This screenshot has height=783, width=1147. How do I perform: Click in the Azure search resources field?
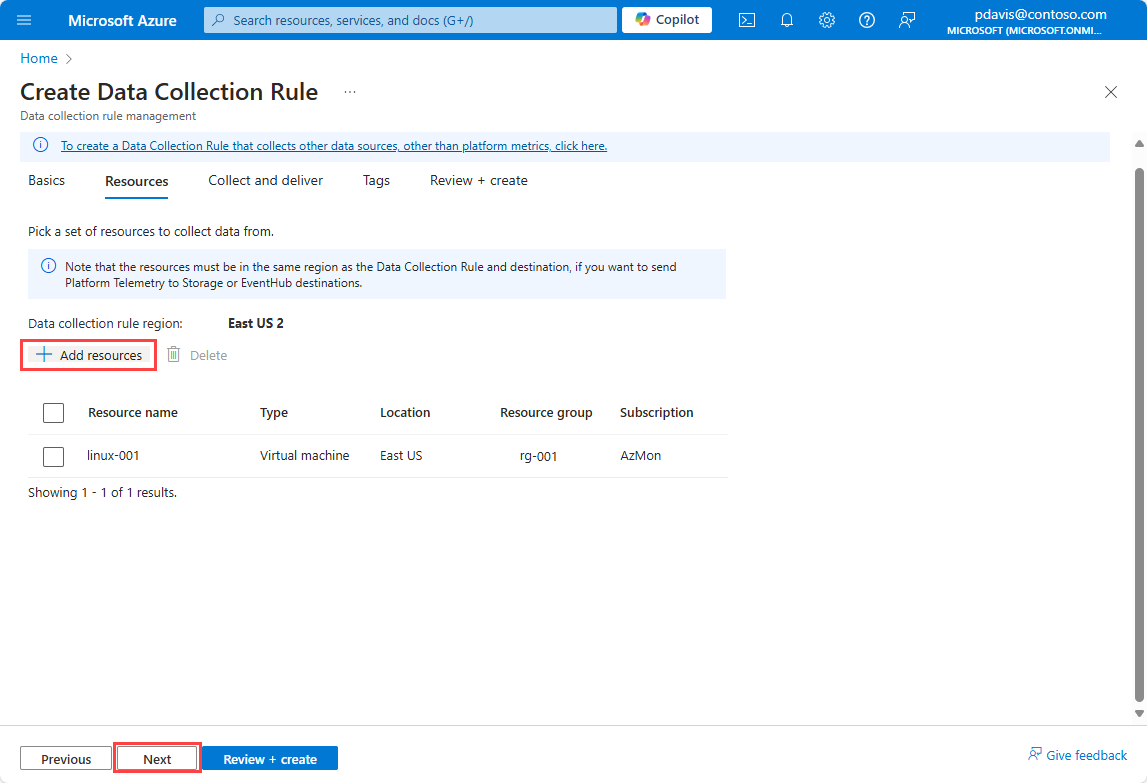pos(410,20)
